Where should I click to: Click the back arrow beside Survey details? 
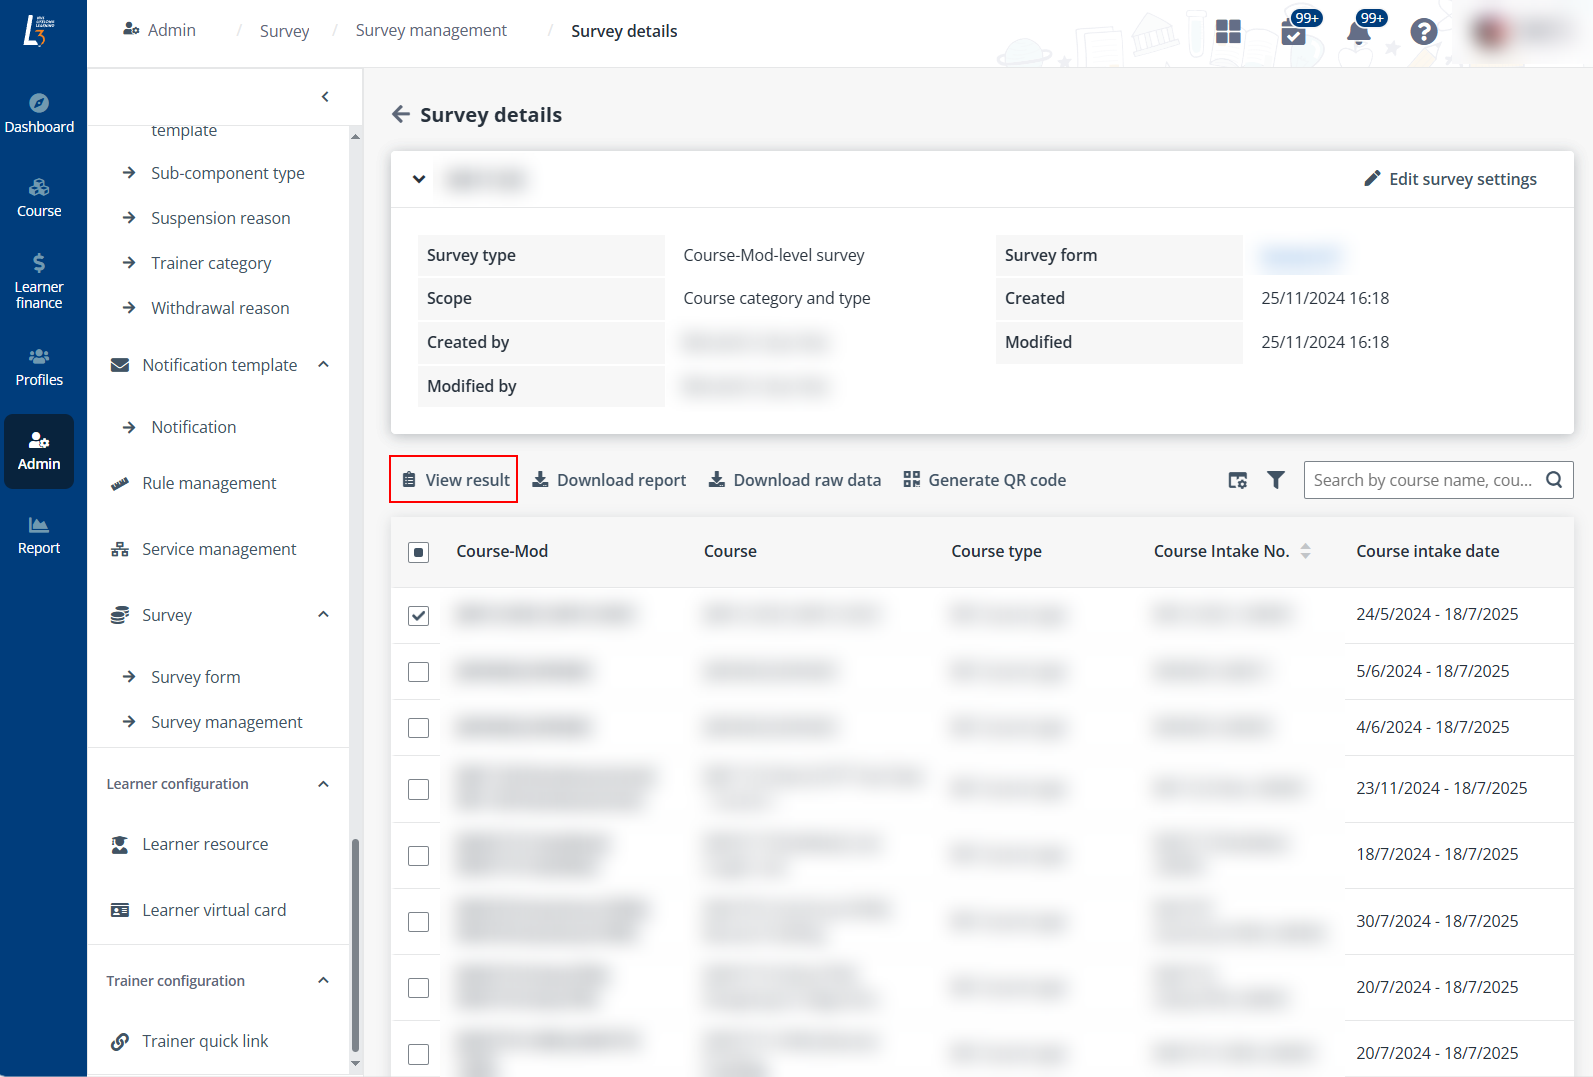click(401, 114)
